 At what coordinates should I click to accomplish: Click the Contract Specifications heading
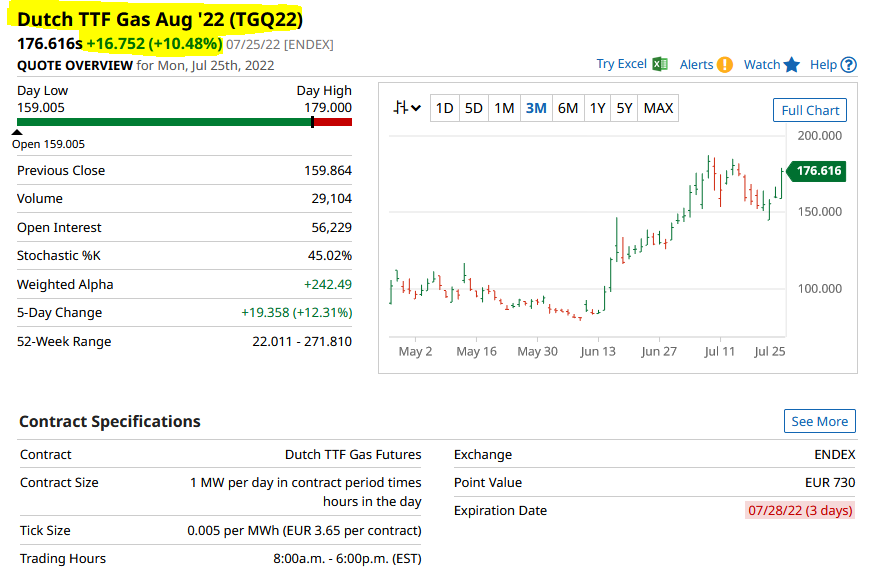(110, 421)
